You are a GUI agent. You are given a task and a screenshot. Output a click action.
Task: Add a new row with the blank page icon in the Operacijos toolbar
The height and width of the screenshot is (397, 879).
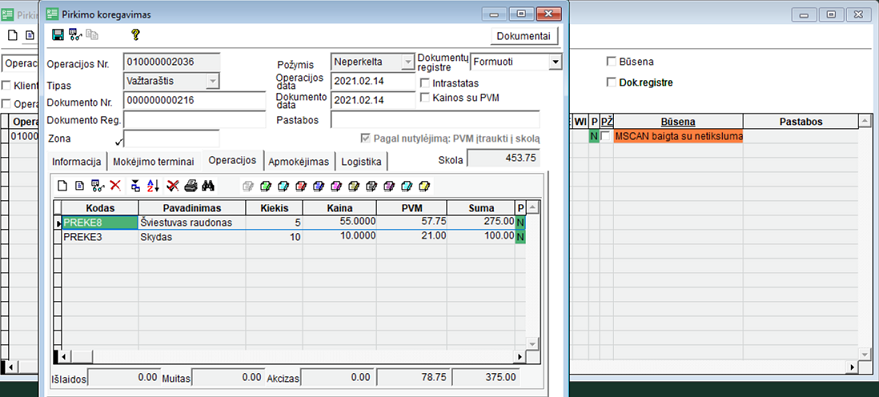pos(63,186)
